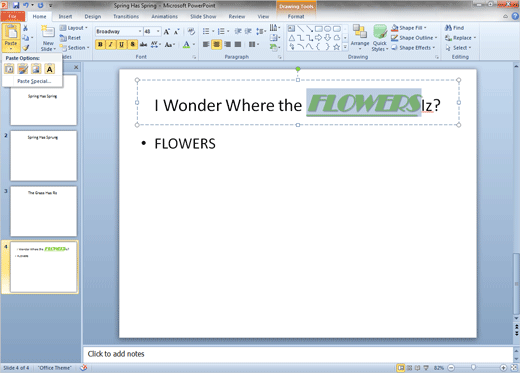Select the Left Brace shape
Viewport: 520px width, 373px height.
pos(318,47)
